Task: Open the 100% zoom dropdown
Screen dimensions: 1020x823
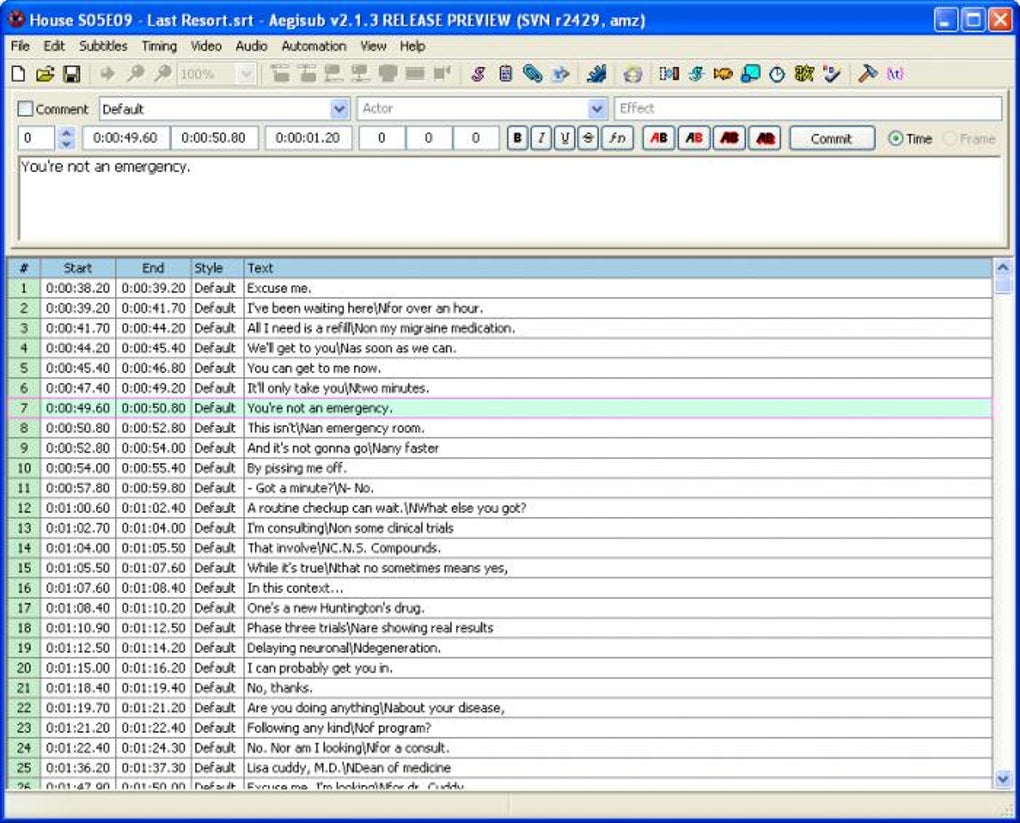Action: [246, 74]
